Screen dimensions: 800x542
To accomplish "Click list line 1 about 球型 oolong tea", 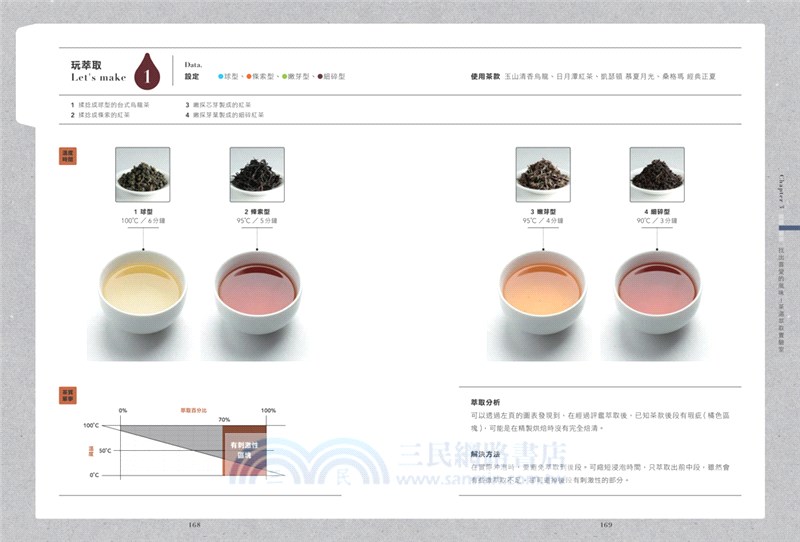I will (x=110, y=105).
